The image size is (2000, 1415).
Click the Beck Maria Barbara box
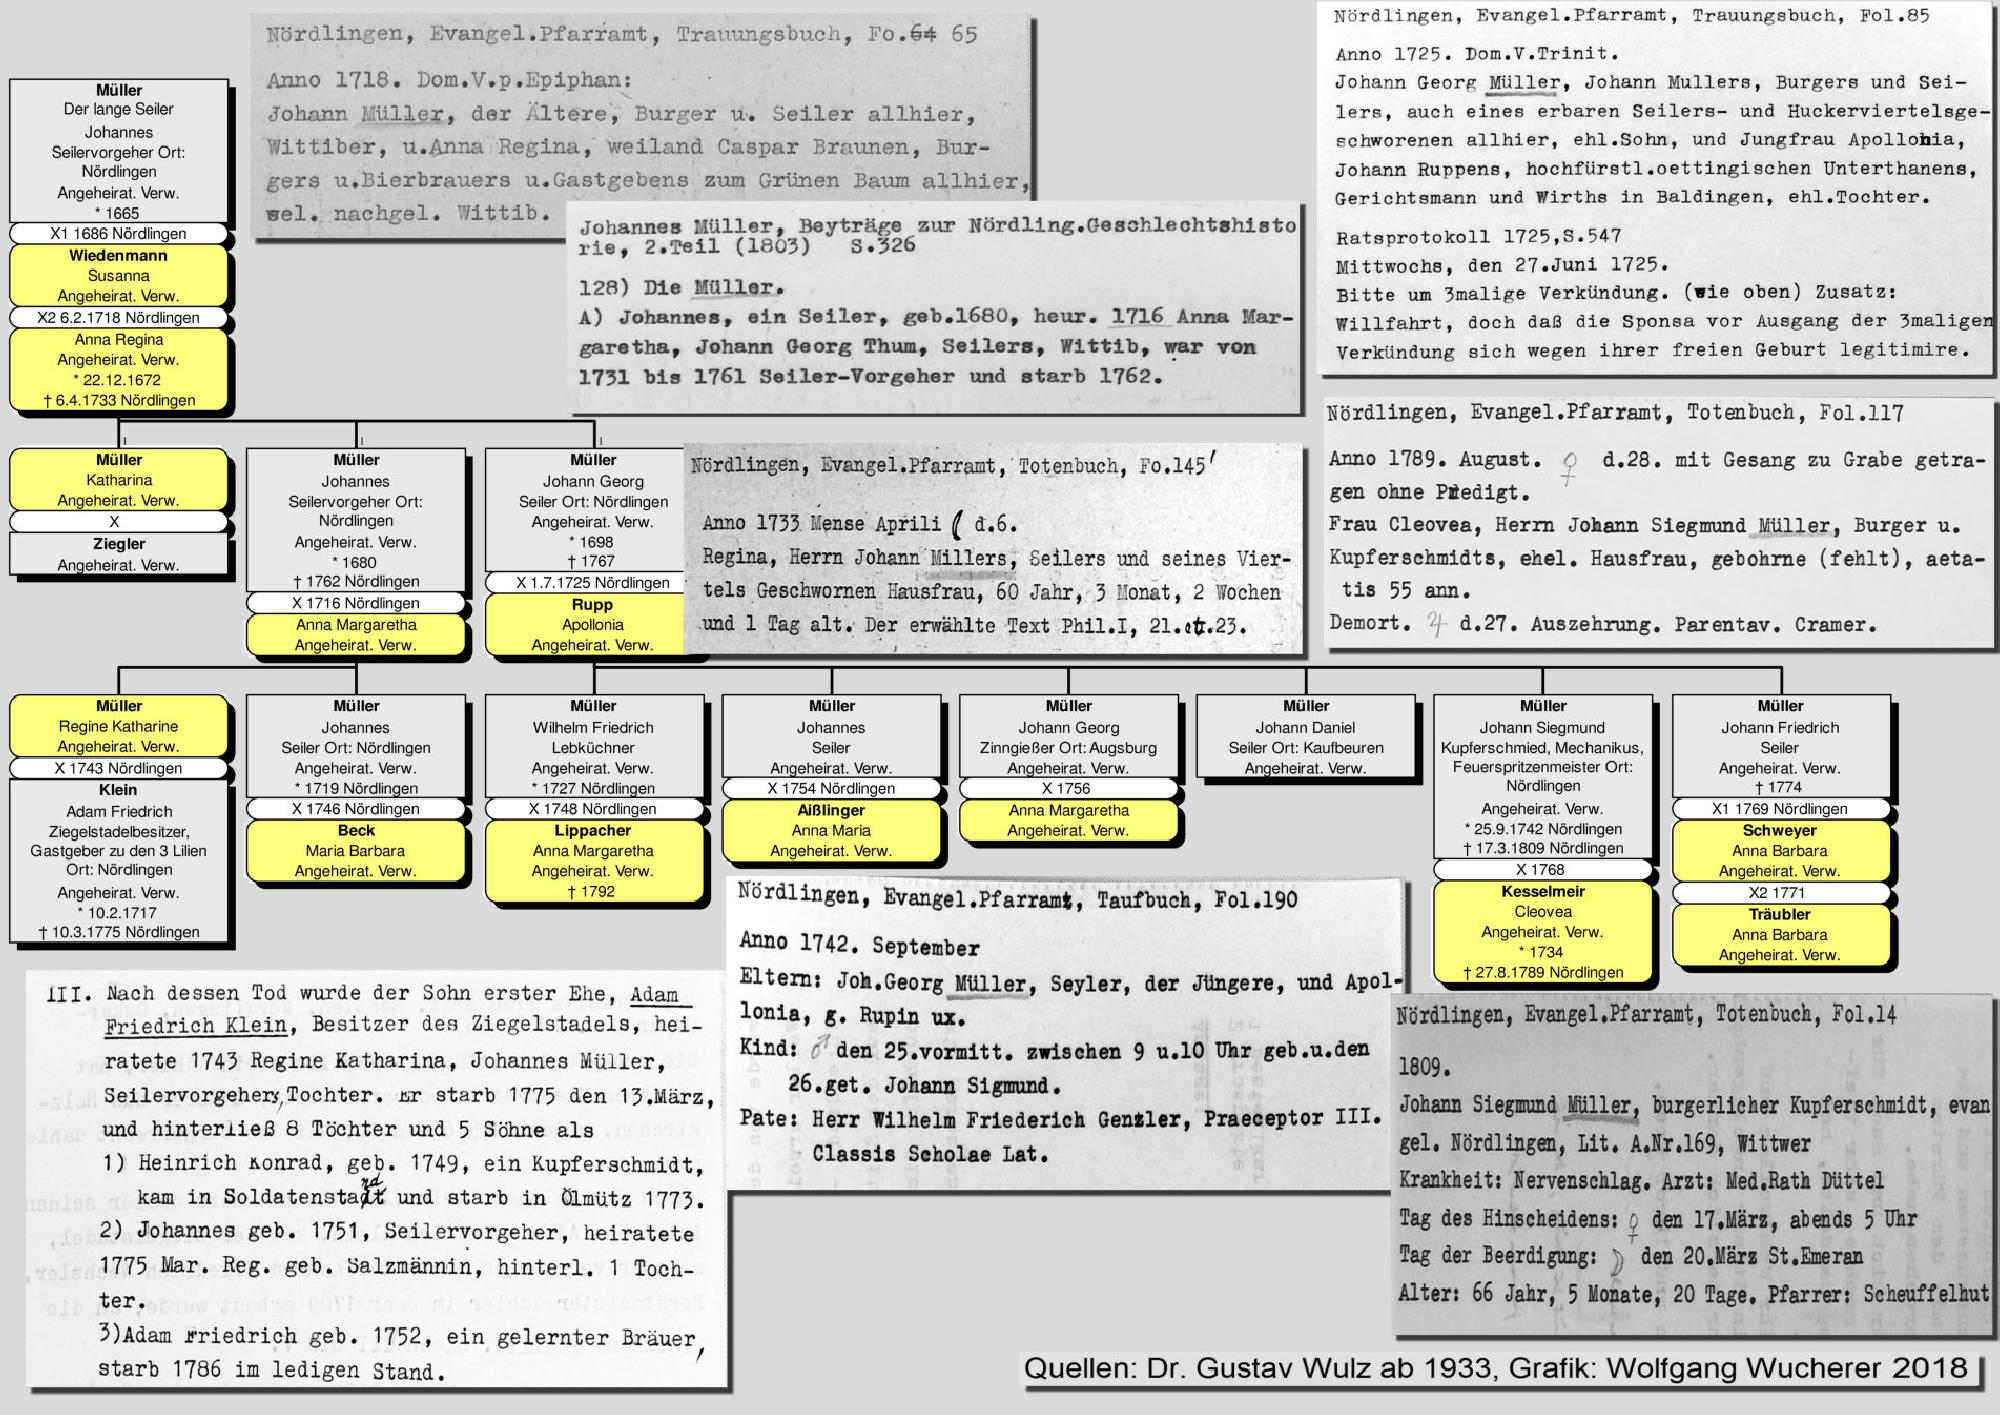coord(356,850)
